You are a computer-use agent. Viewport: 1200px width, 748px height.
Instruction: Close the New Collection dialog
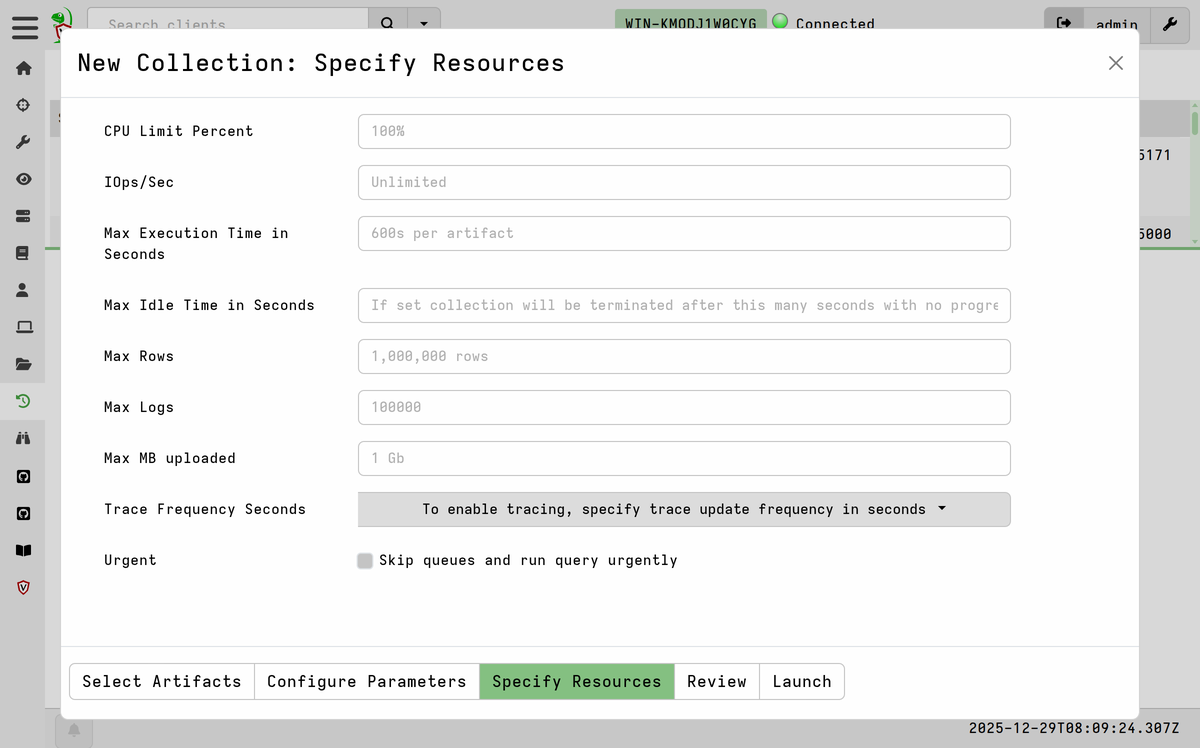coord(1116,63)
